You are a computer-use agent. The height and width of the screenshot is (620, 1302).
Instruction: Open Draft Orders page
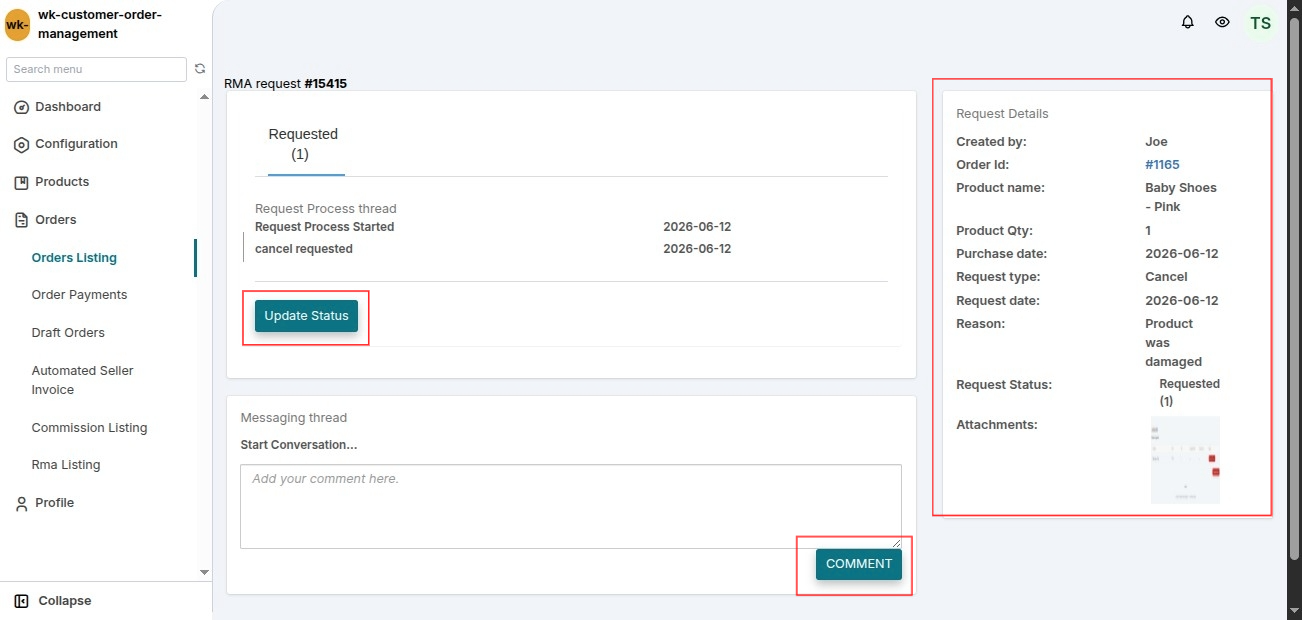click(68, 333)
